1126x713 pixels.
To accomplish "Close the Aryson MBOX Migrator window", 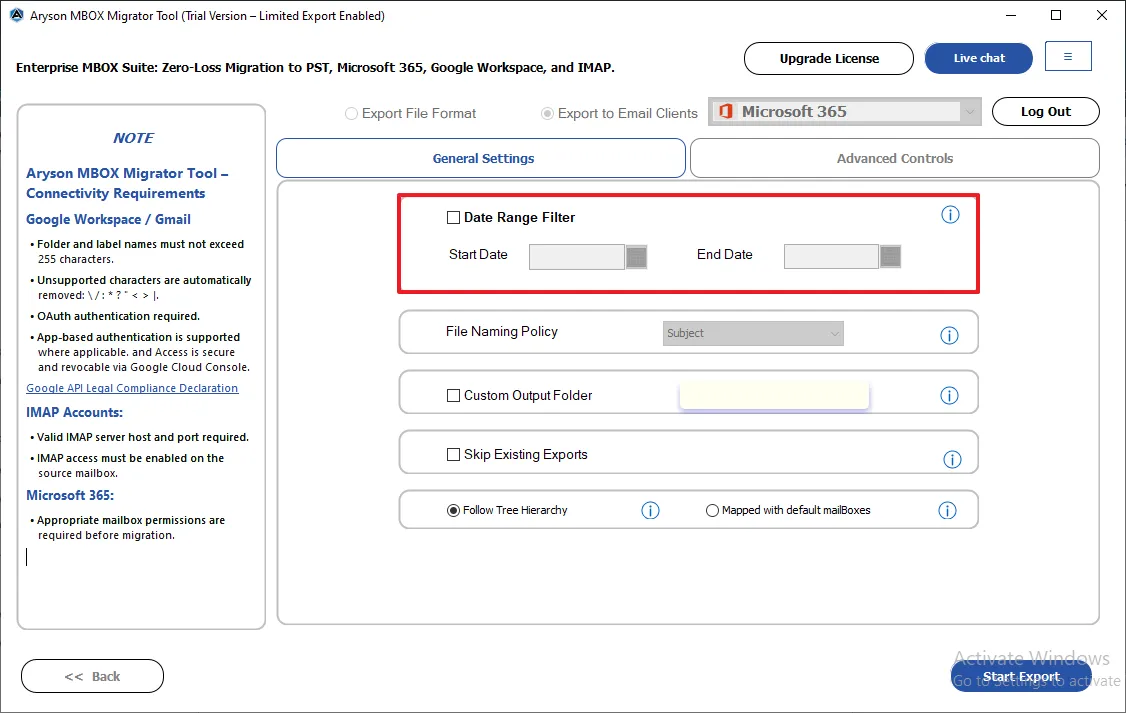I will coord(1102,15).
